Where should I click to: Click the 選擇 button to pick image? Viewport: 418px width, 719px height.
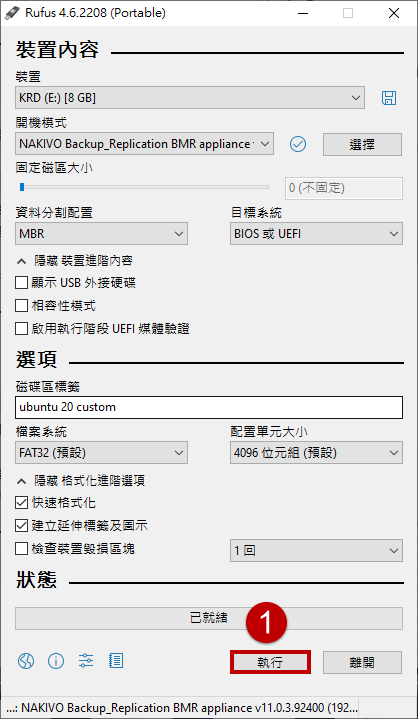pyautogui.click(x=362, y=144)
